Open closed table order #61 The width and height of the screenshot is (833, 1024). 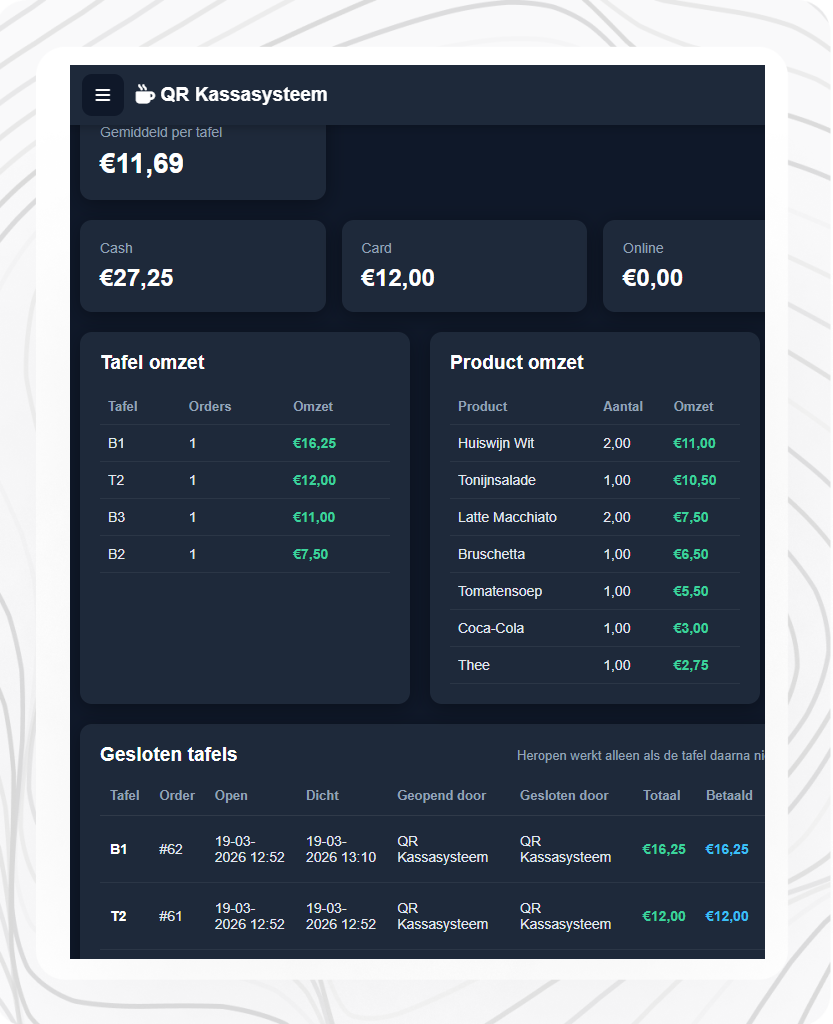pyautogui.click(x=171, y=916)
